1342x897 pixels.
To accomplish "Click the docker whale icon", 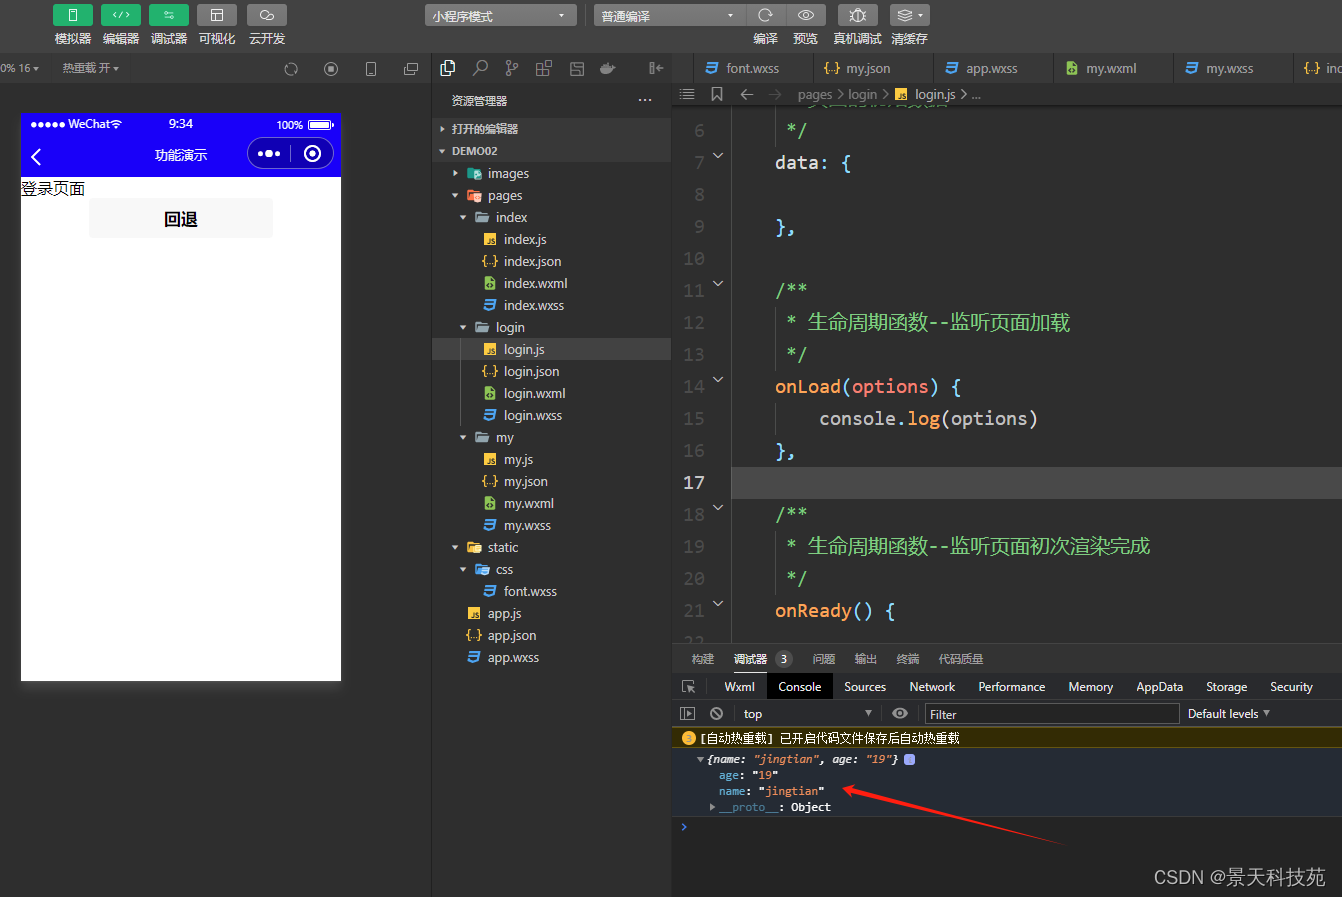I will pos(607,68).
